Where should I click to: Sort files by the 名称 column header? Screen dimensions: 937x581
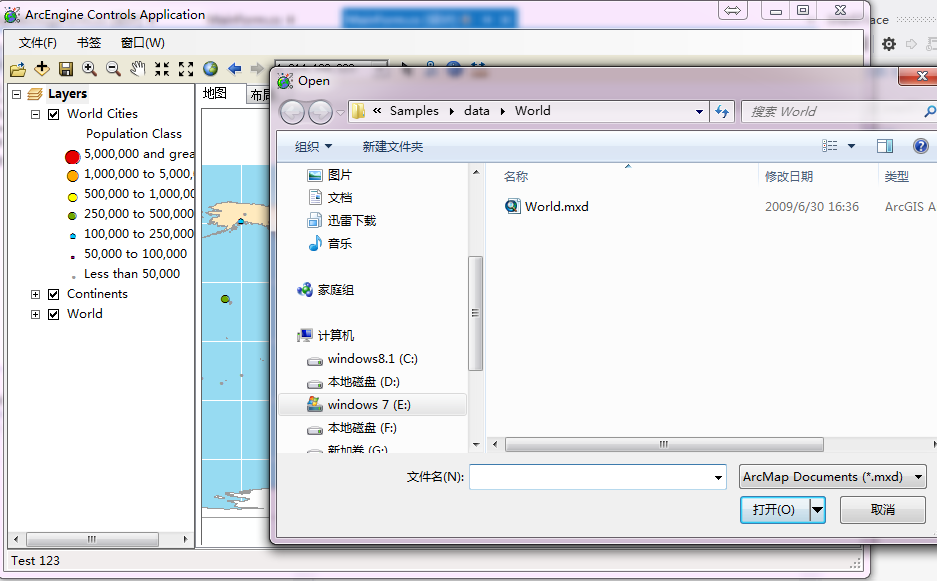coord(516,176)
